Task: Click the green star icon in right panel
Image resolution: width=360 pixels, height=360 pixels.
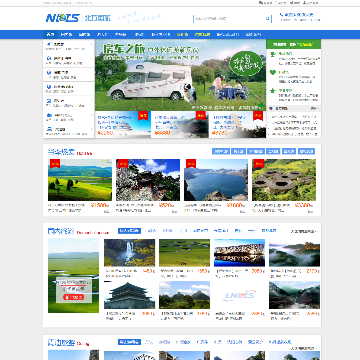Action: [273, 90]
